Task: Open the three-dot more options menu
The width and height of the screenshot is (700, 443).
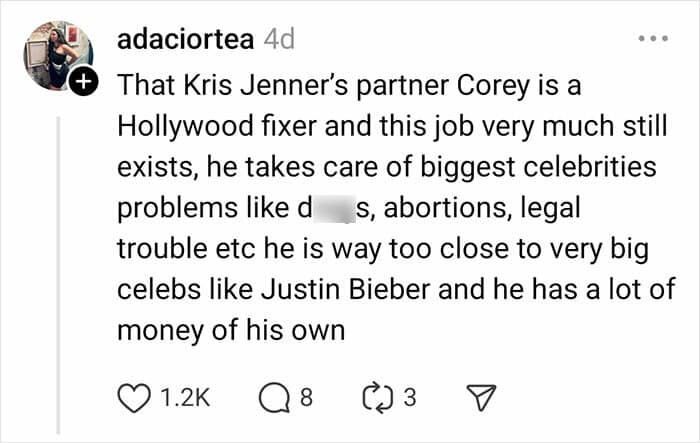Action: [x=653, y=39]
